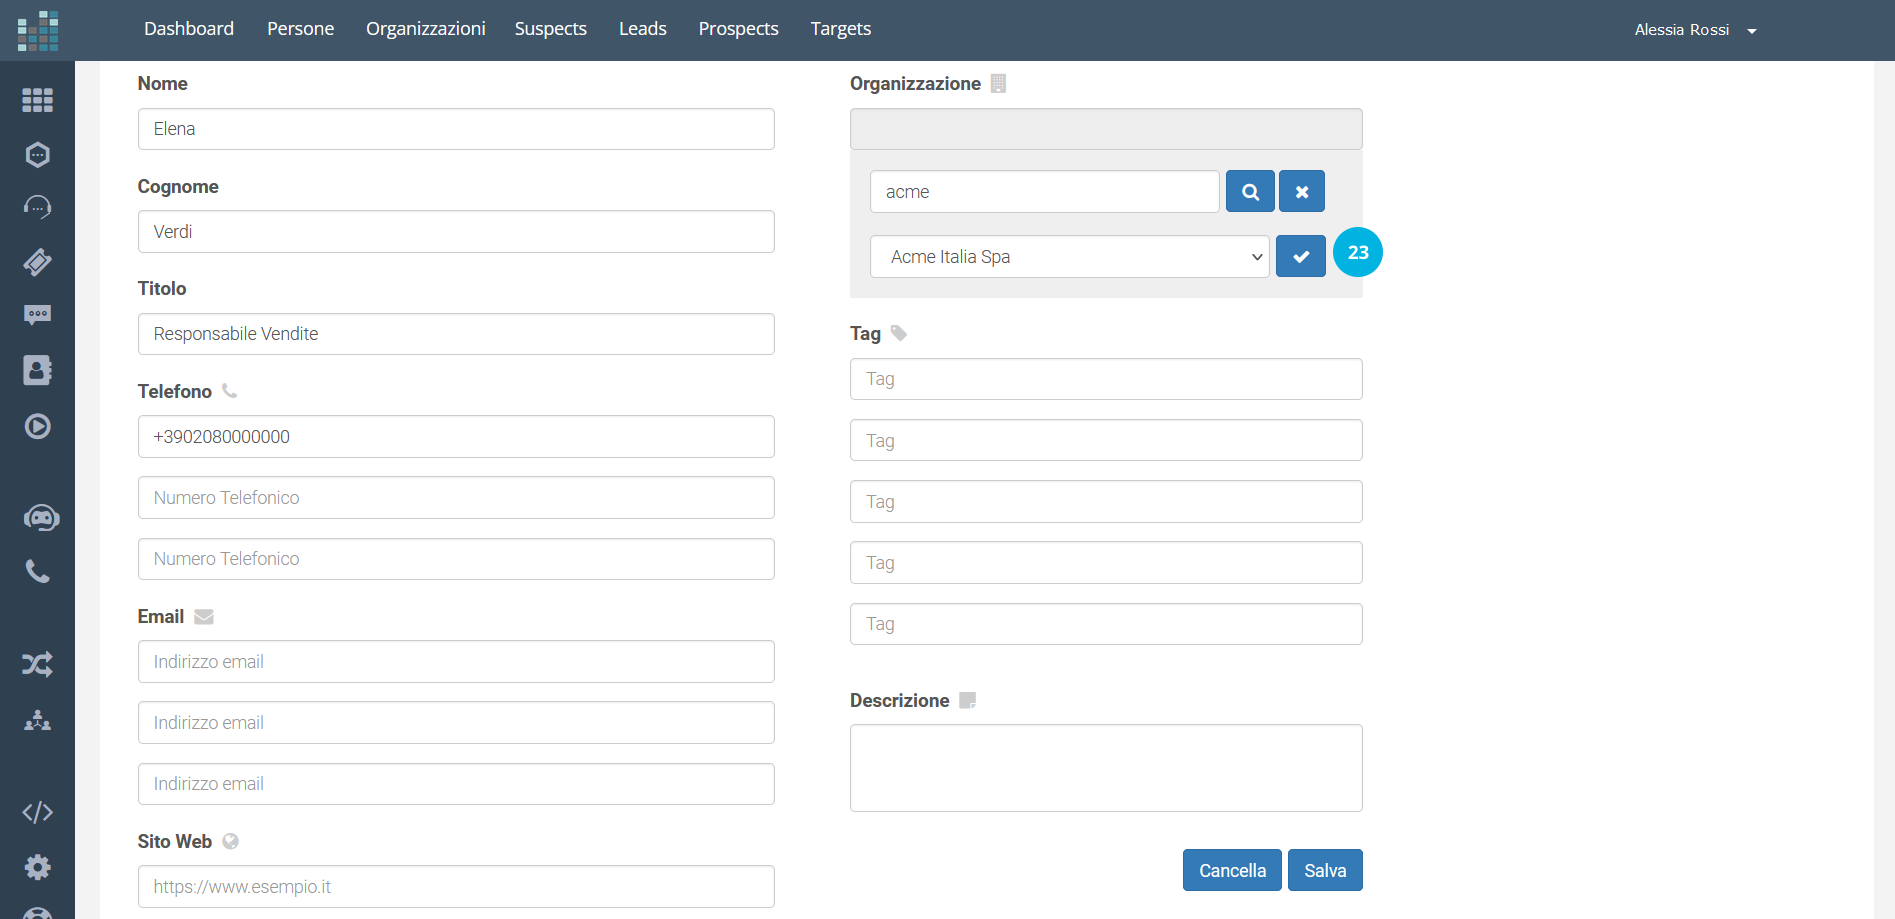1895x919 pixels.
Task: Open Targets menu item
Action: tap(841, 29)
